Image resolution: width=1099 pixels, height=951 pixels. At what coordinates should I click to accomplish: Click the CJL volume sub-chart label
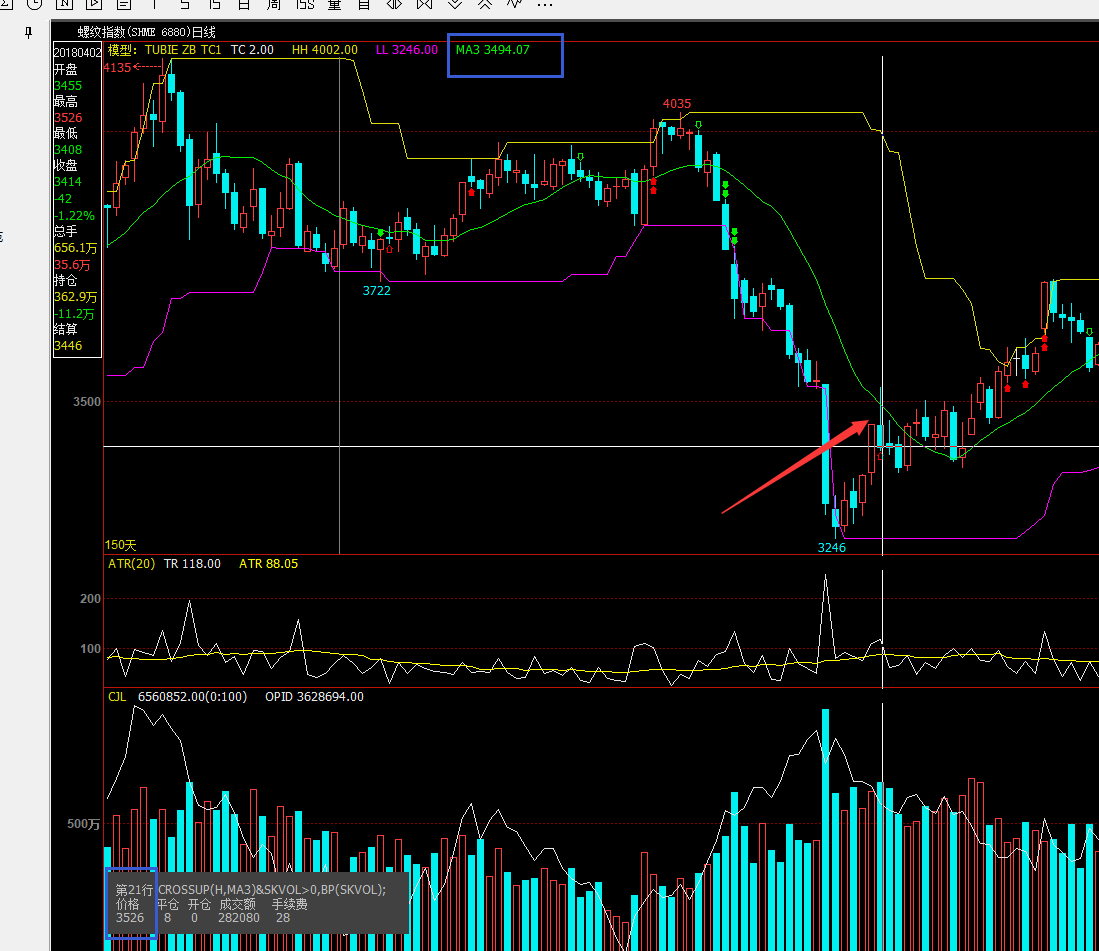tap(117, 697)
